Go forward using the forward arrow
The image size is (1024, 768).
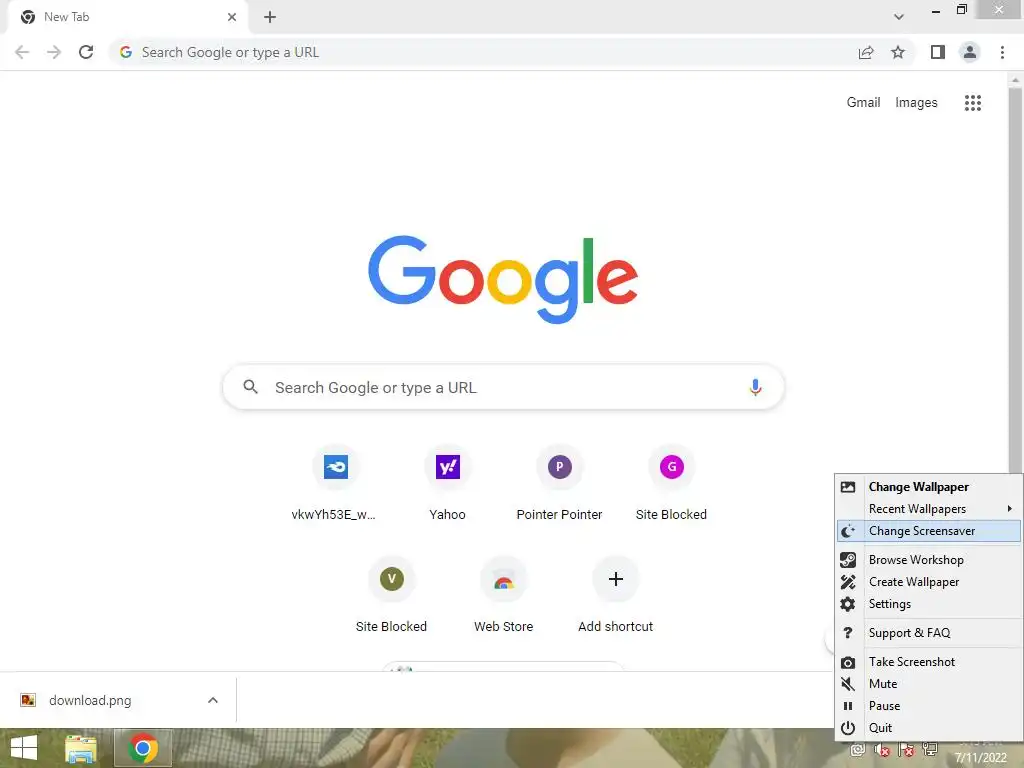(54, 52)
